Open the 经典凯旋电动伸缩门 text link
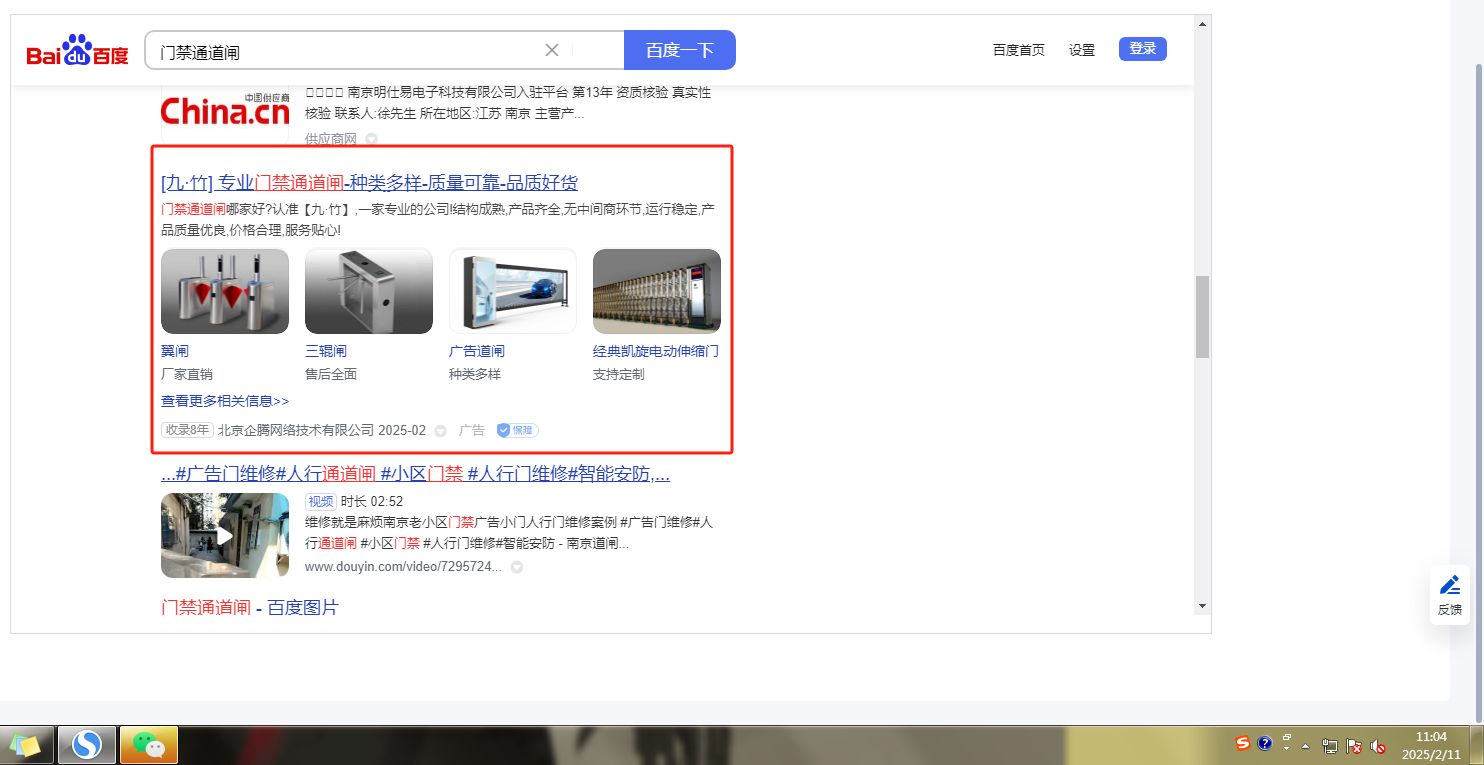 click(656, 351)
